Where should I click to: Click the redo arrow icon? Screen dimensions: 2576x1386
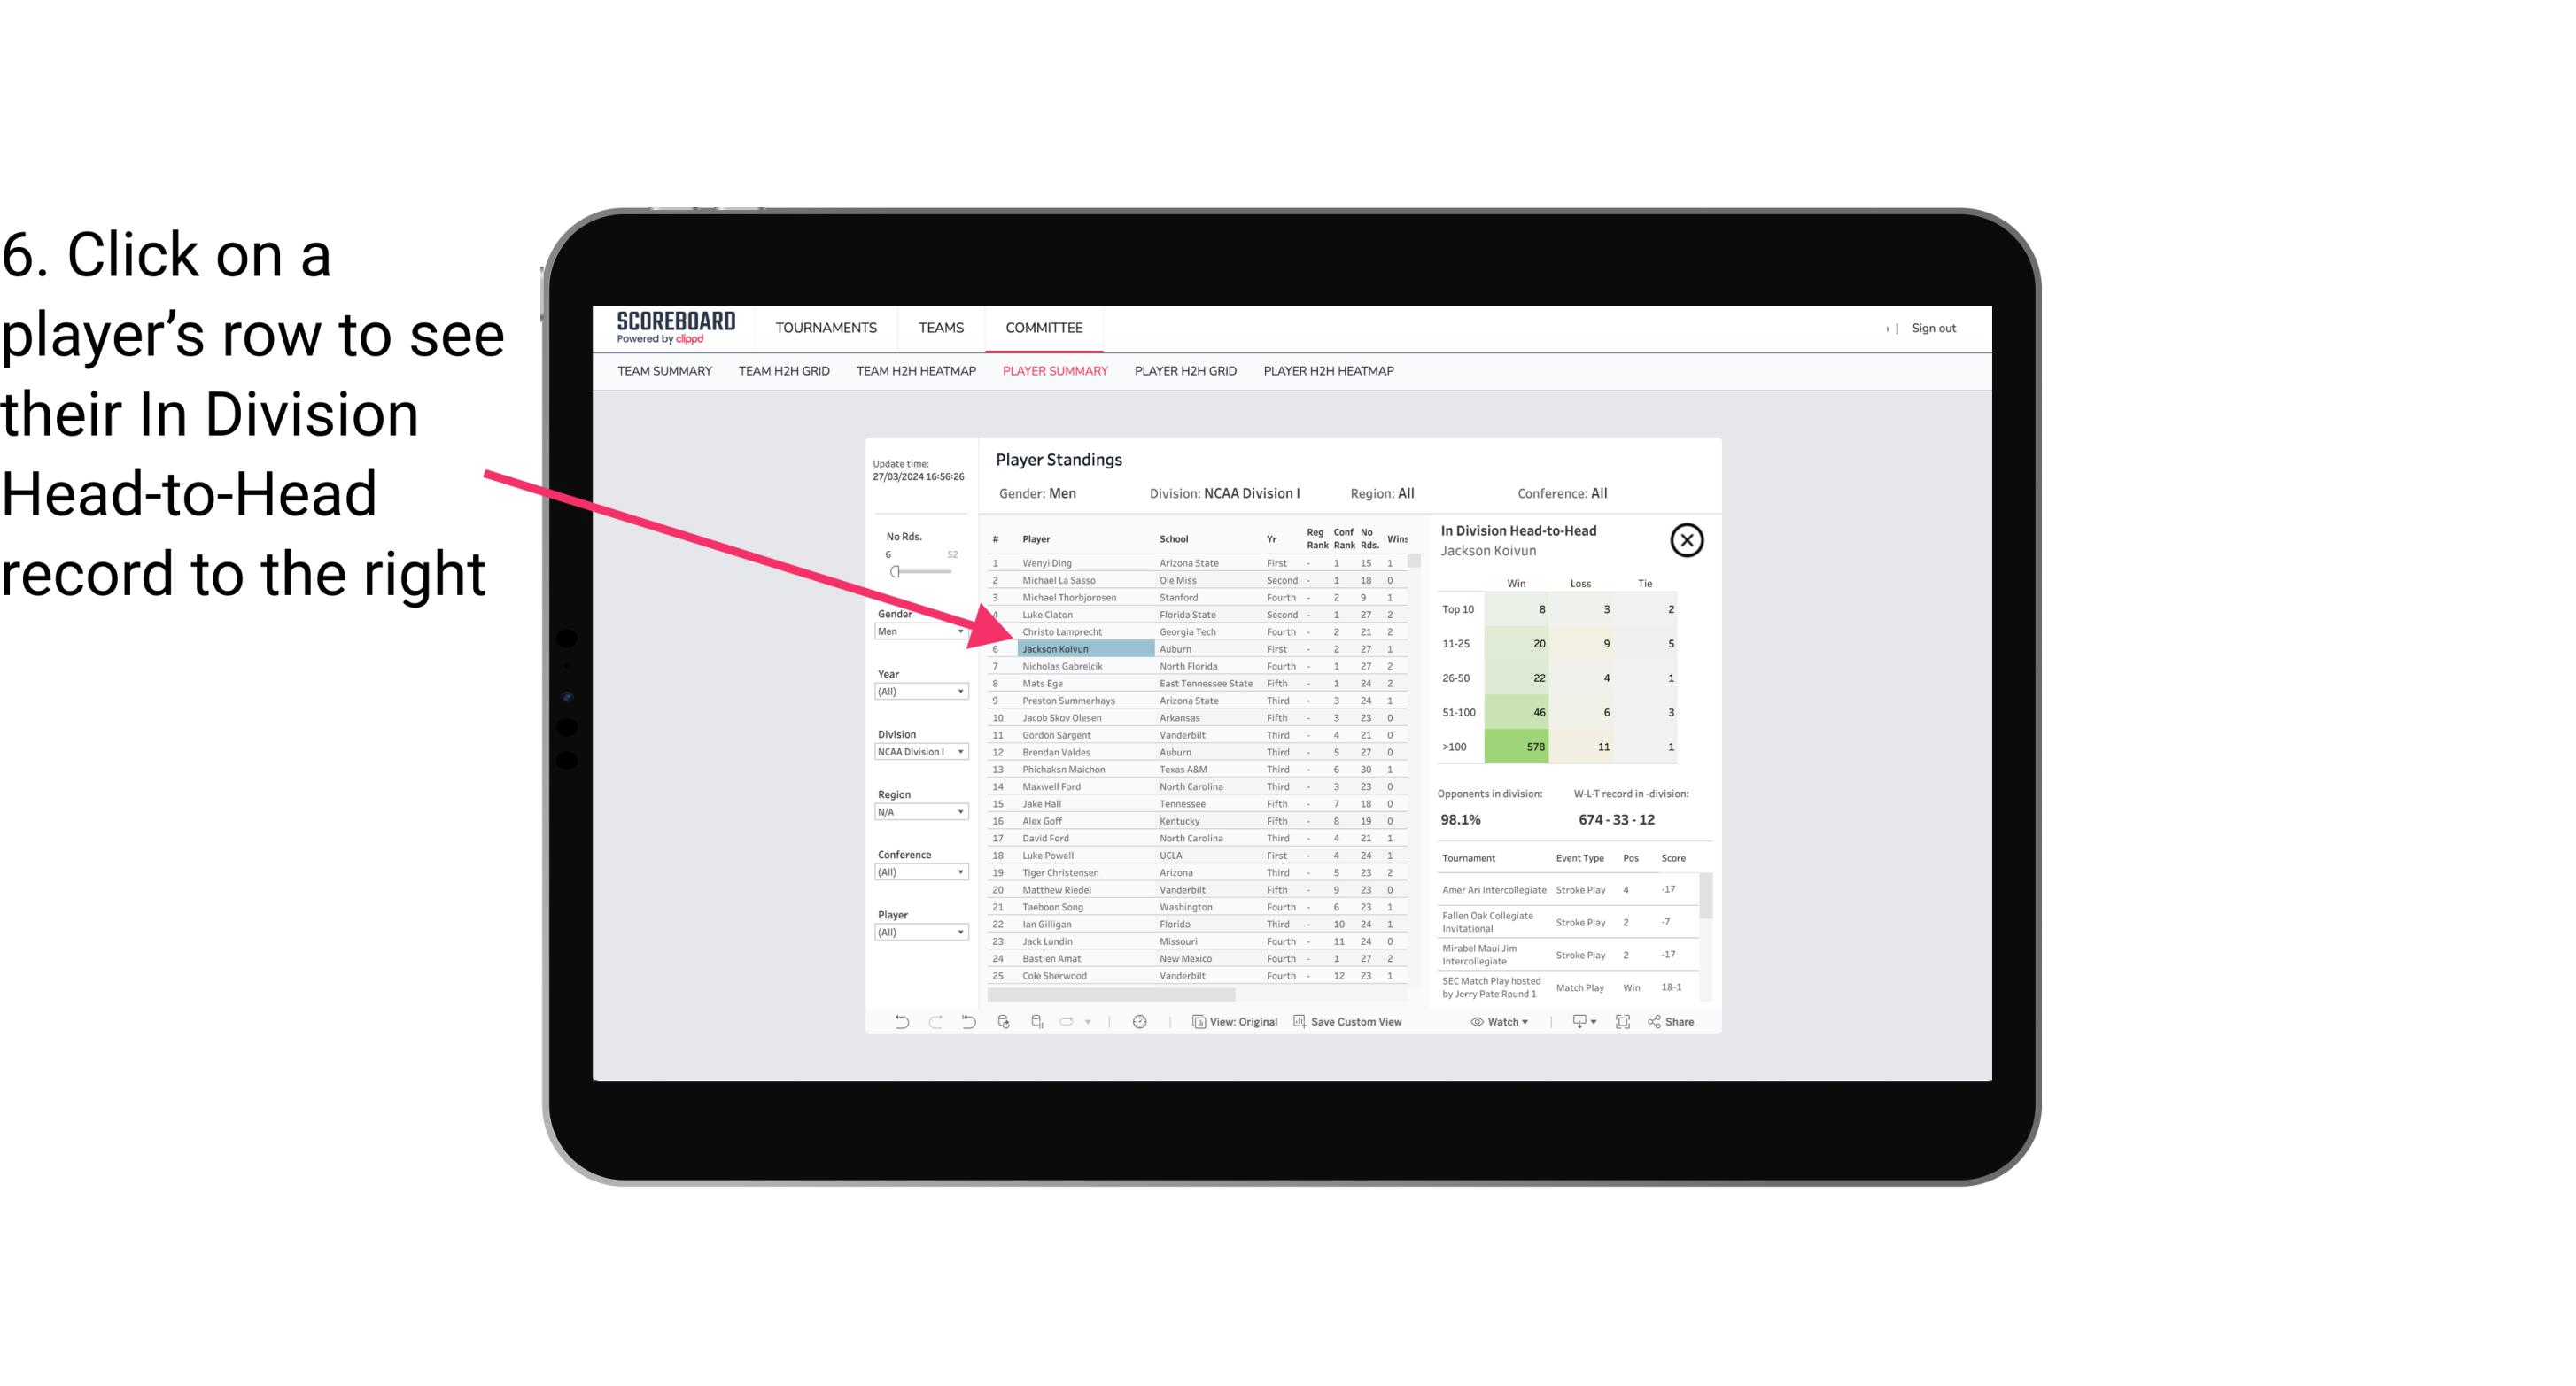click(934, 1022)
